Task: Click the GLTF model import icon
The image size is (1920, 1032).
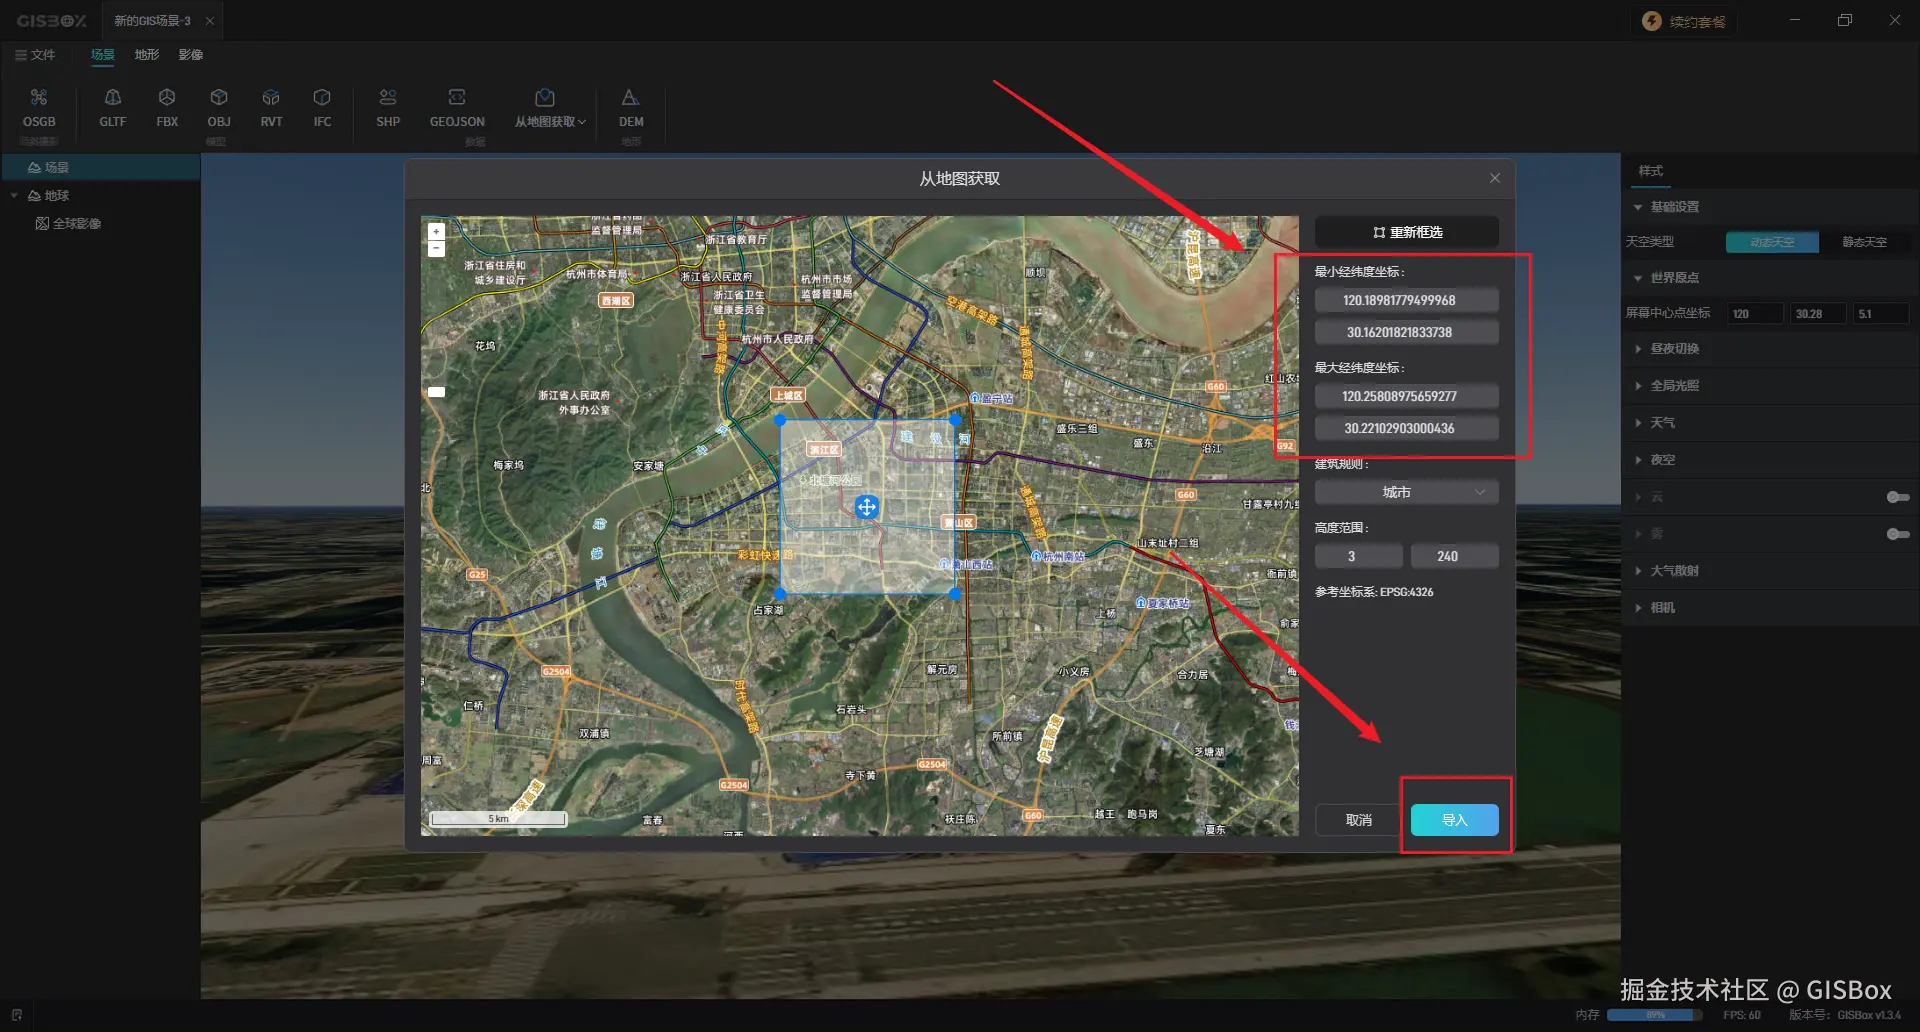Action: [113, 97]
